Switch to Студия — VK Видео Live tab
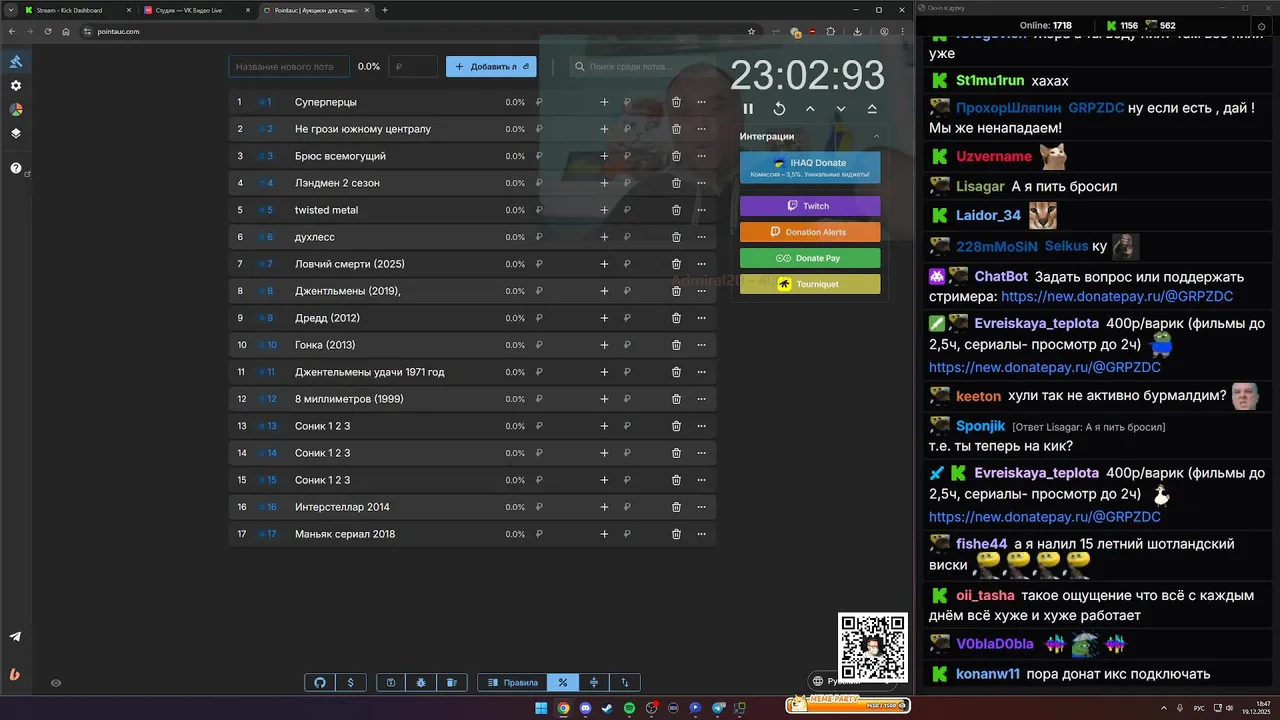The height and width of the screenshot is (720, 1280). (x=196, y=10)
